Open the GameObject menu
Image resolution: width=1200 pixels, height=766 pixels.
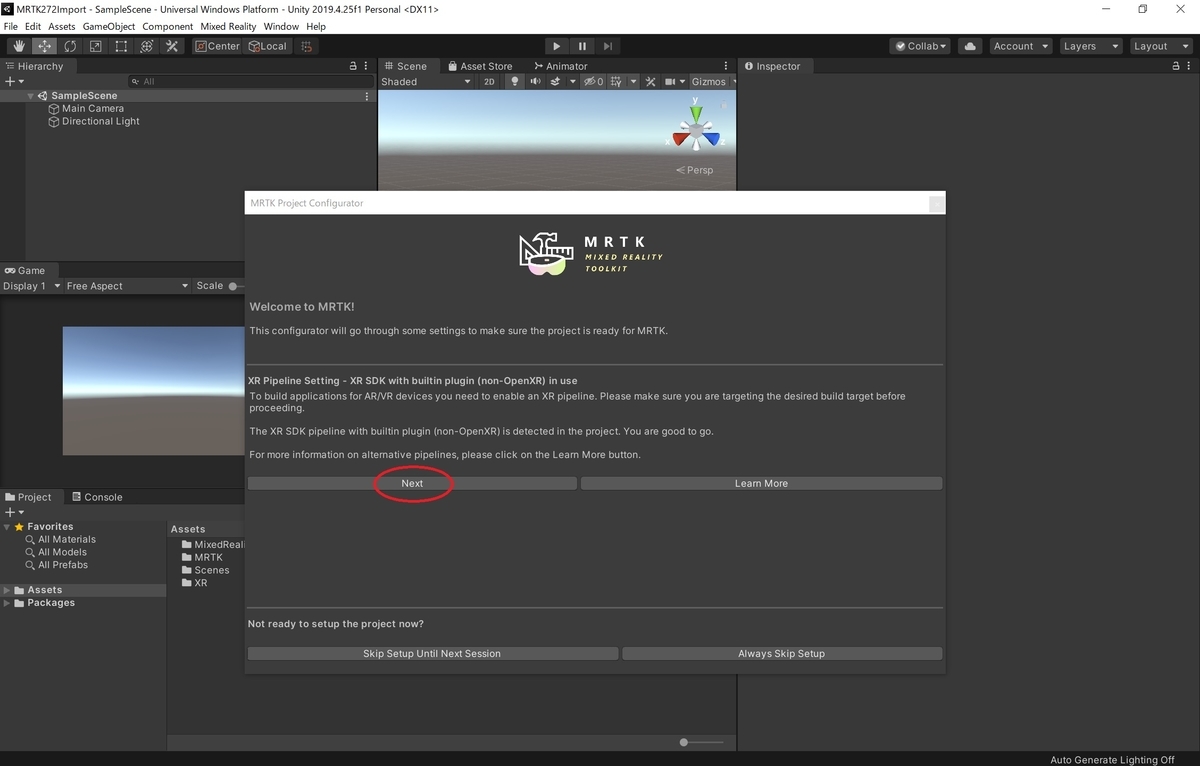click(x=108, y=26)
